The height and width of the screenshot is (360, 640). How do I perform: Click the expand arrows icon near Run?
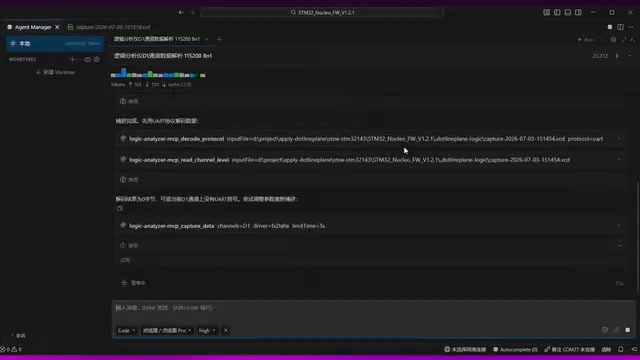[x=624, y=40]
